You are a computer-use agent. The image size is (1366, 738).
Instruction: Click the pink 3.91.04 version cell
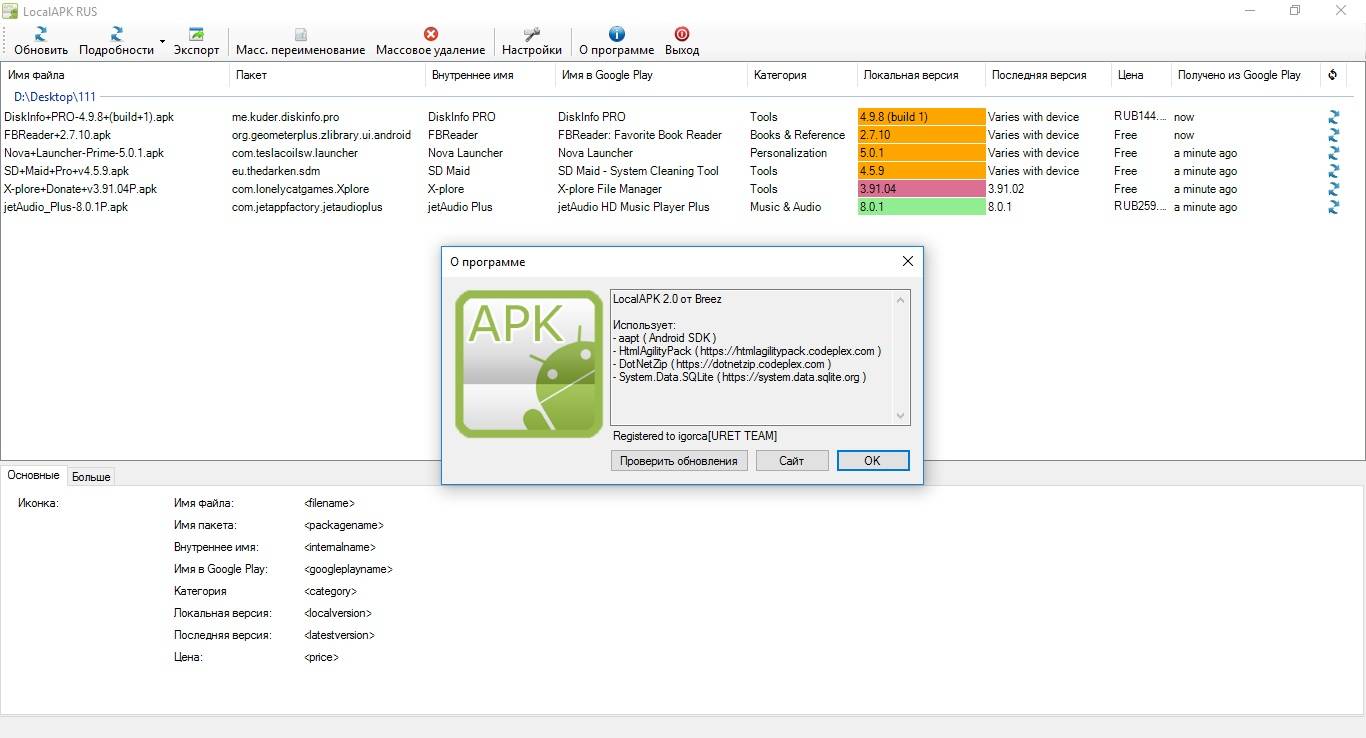921,189
